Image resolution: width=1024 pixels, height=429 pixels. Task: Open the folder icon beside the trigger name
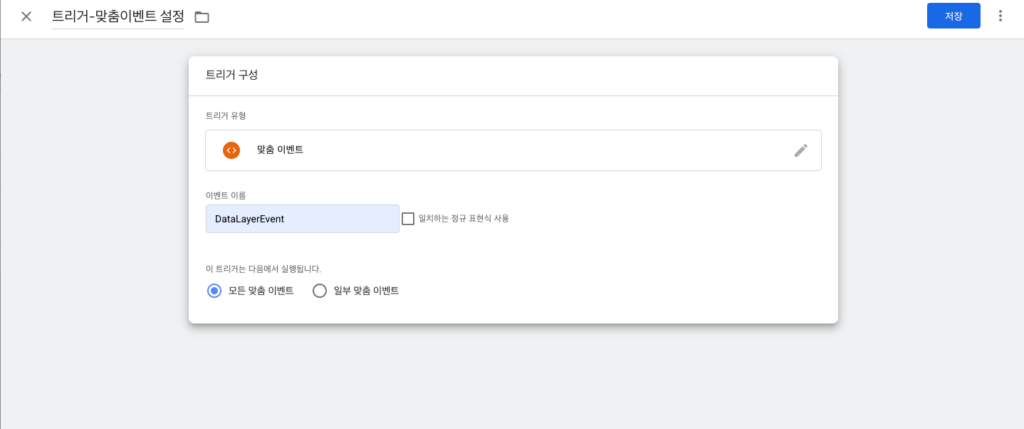[x=202, y=17]
